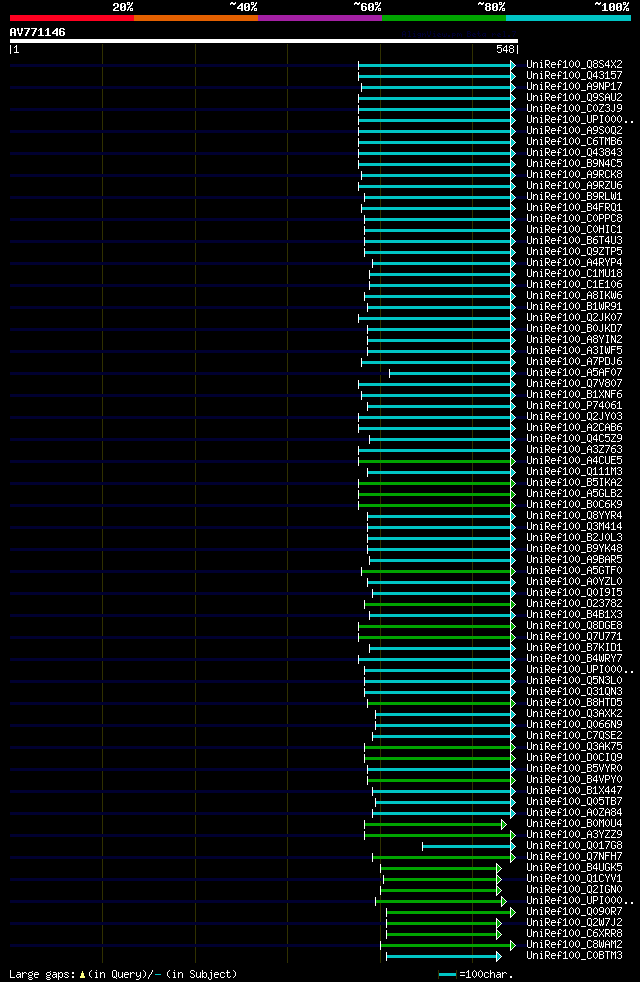Open hit UniRef100_Q9SAU2
The image size is (640, 982).
pyautogui.click(x=574, y=98)
